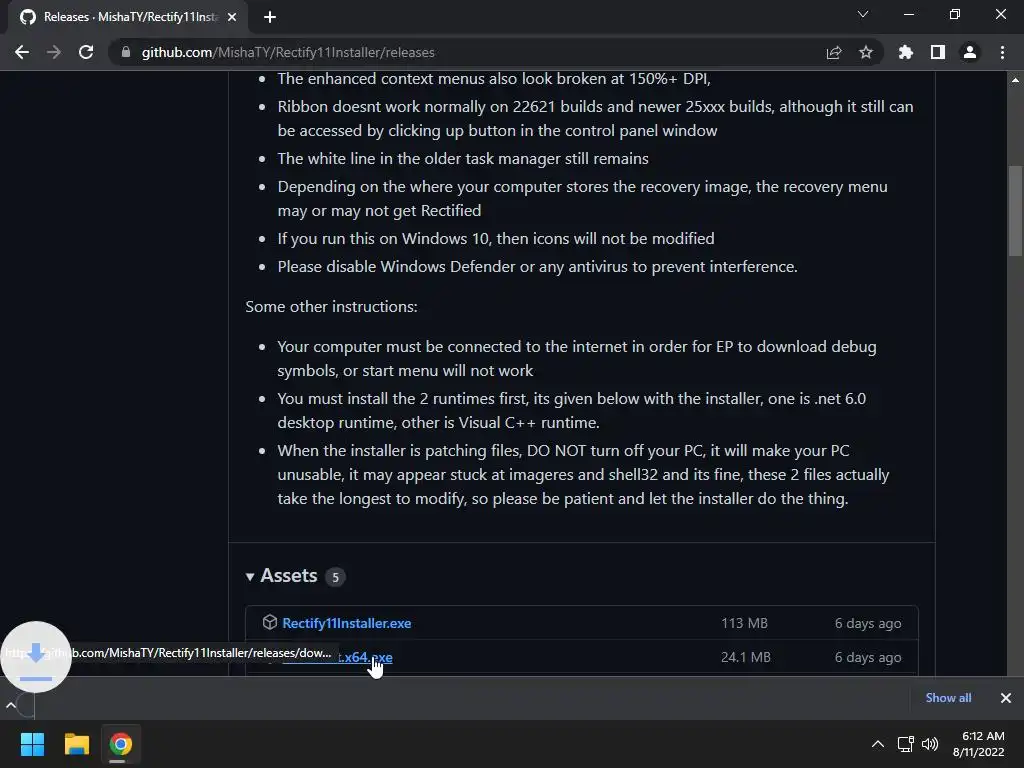Download Rectify11Installer.exe
The height and width of the screenshot is (768, 1024).
tap(346, 623)
